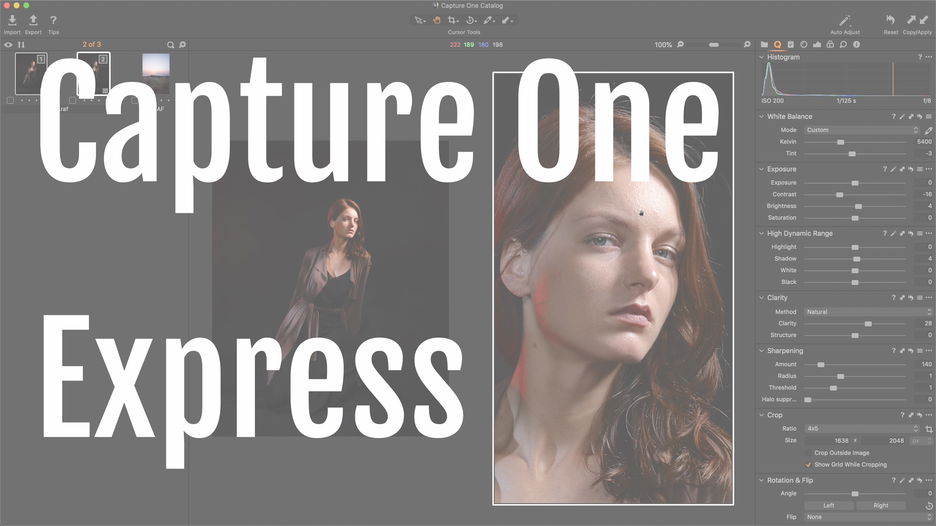The height and width of the screenshot is (526, 936).
Task: Toggle the browser visibility eye icon
Action: click(8, 45)
